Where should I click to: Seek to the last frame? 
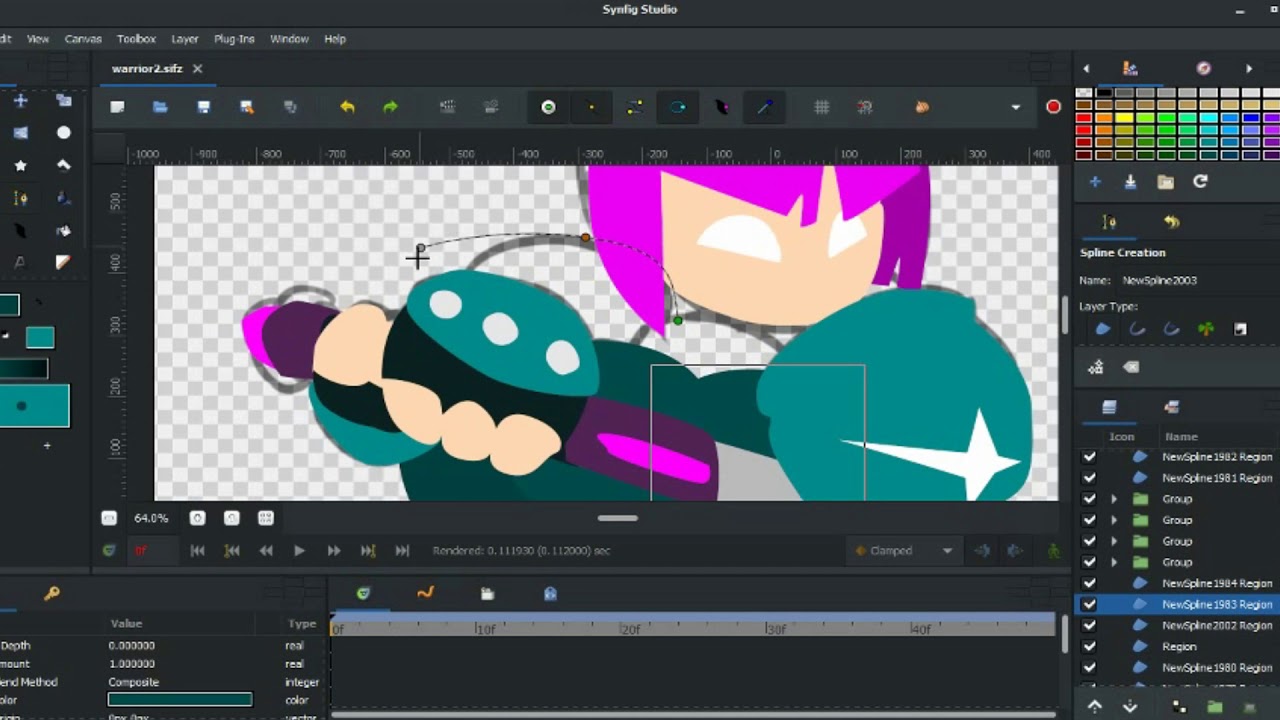(402, 550)
